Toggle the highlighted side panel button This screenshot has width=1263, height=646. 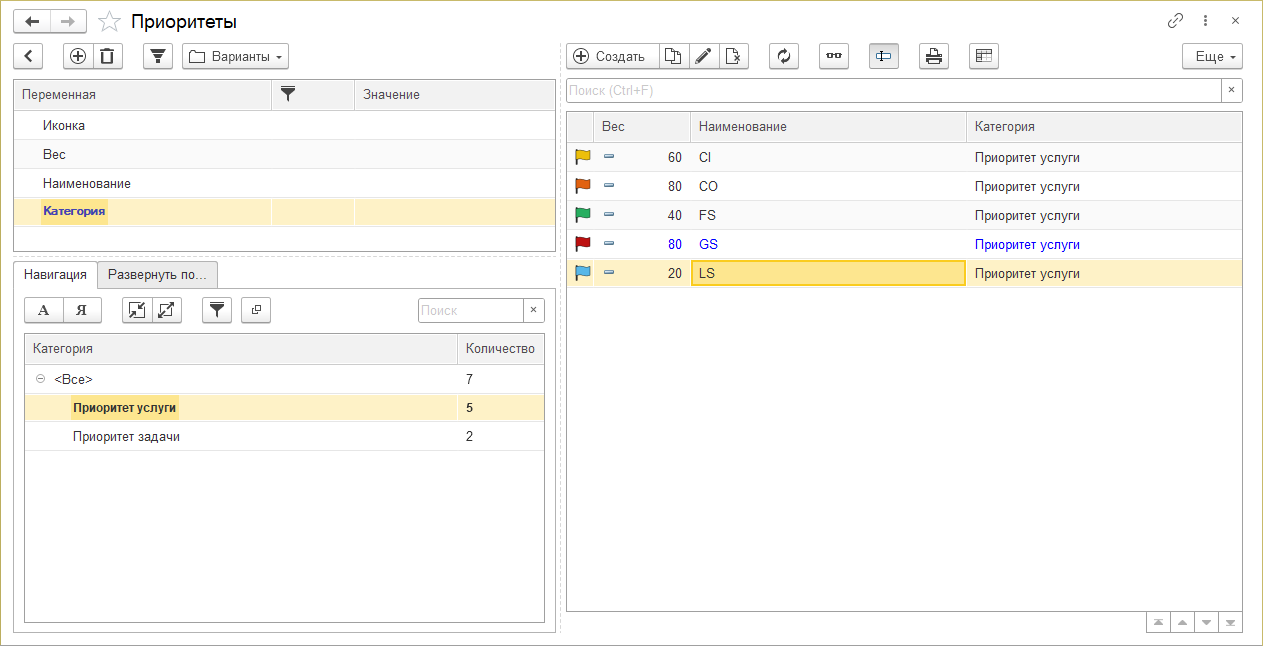(884, 56)
